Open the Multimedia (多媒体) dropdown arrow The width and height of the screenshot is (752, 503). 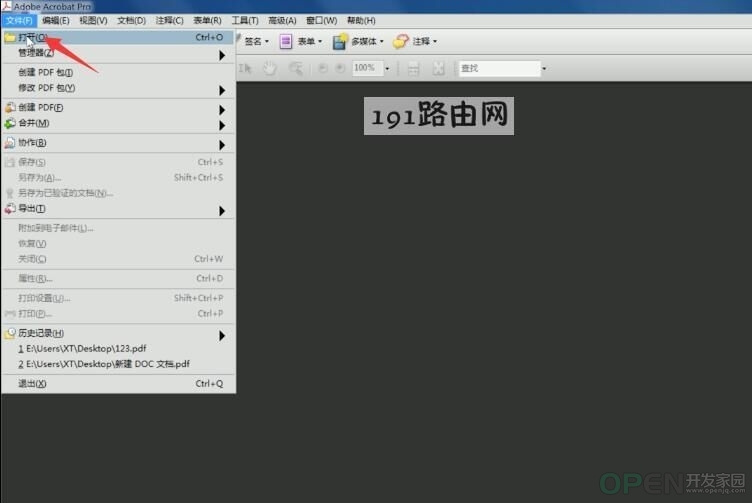pos(382,42)
